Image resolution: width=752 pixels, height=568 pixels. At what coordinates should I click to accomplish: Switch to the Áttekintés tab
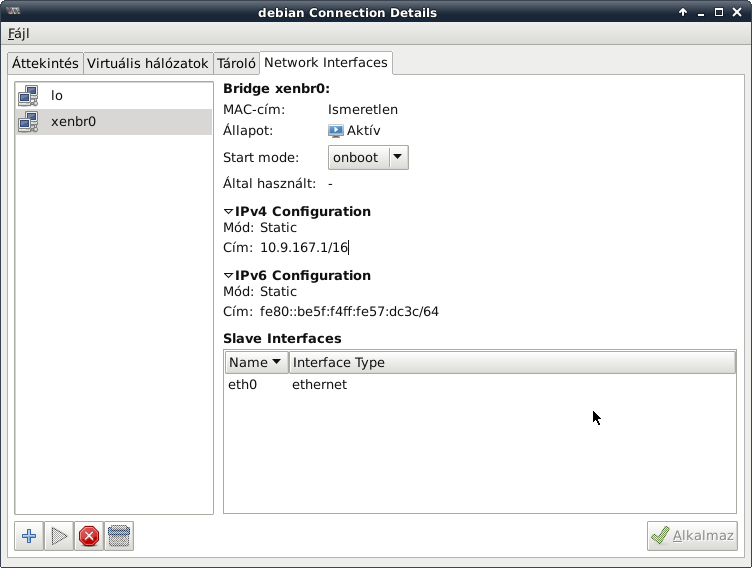click(45, 63)
